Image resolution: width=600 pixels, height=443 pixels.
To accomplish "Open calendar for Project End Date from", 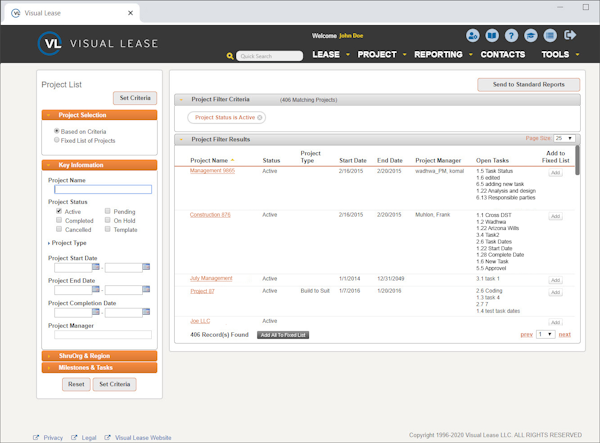I will [96, 289].
